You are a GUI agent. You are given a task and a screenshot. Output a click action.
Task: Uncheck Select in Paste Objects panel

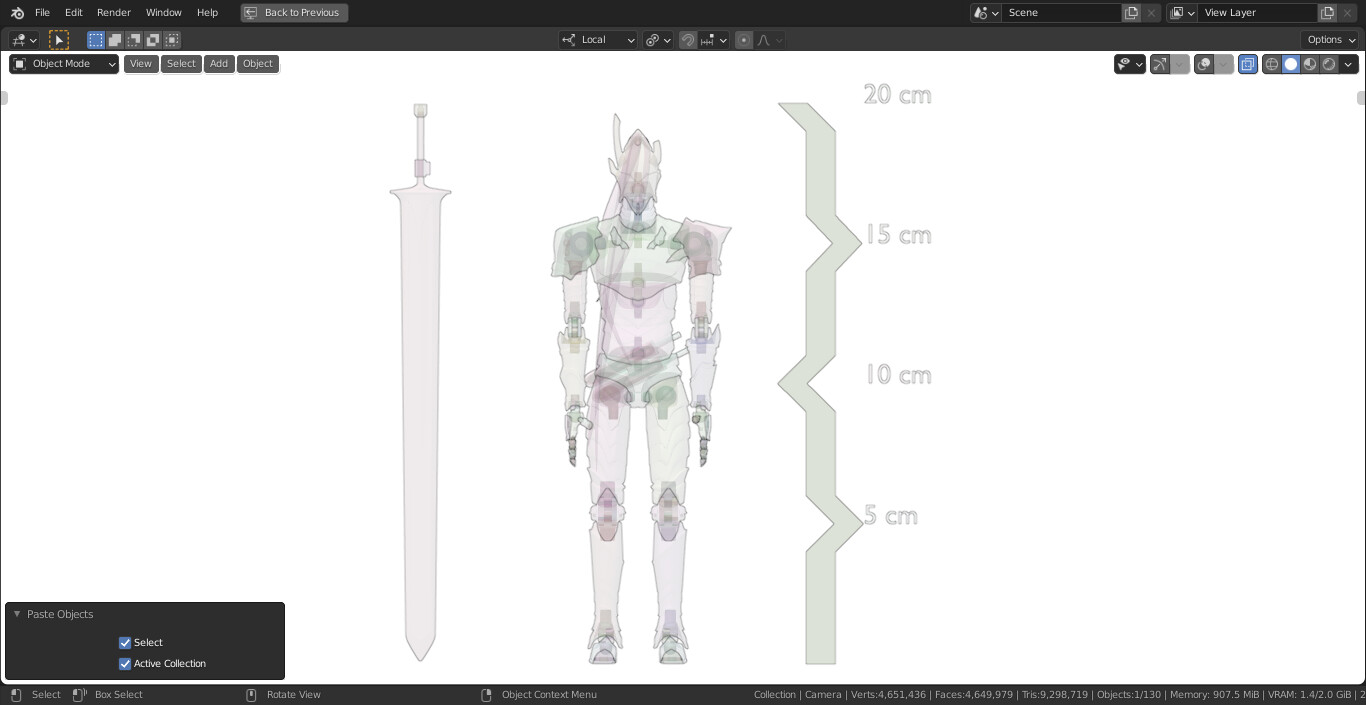coord(125,643)
